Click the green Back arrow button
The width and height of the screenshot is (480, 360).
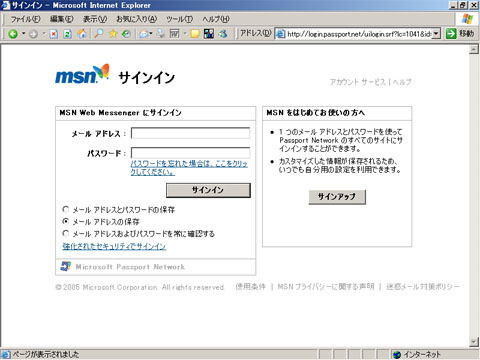pos(13,34)
